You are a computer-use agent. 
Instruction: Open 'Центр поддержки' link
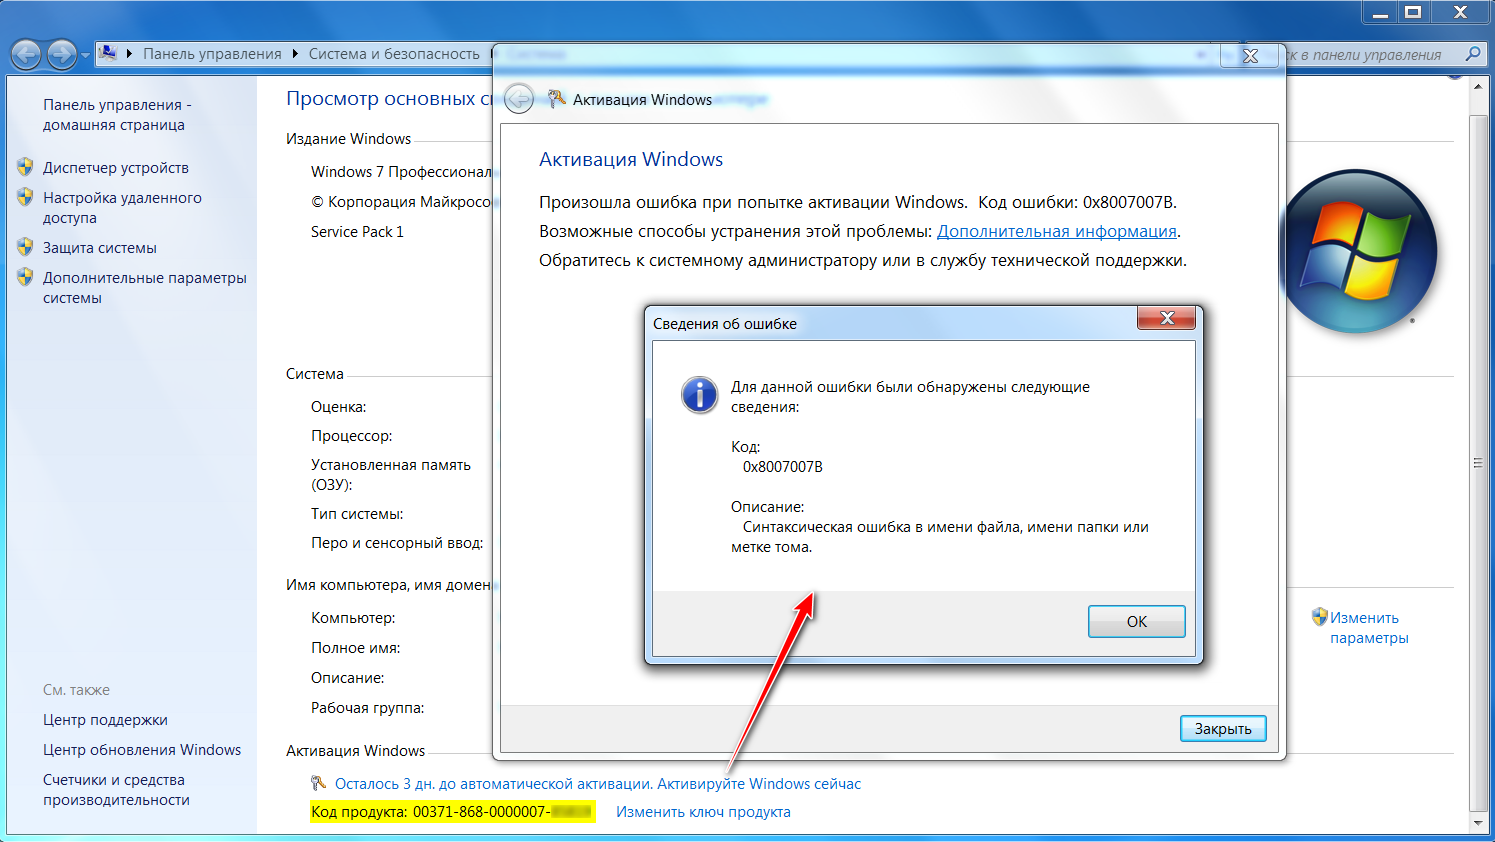point(105,720)
